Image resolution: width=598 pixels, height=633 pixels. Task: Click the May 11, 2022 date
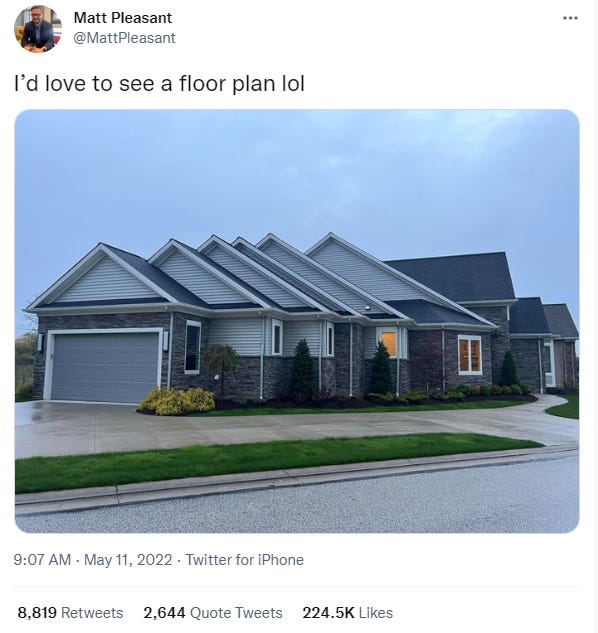coord(128,560)
